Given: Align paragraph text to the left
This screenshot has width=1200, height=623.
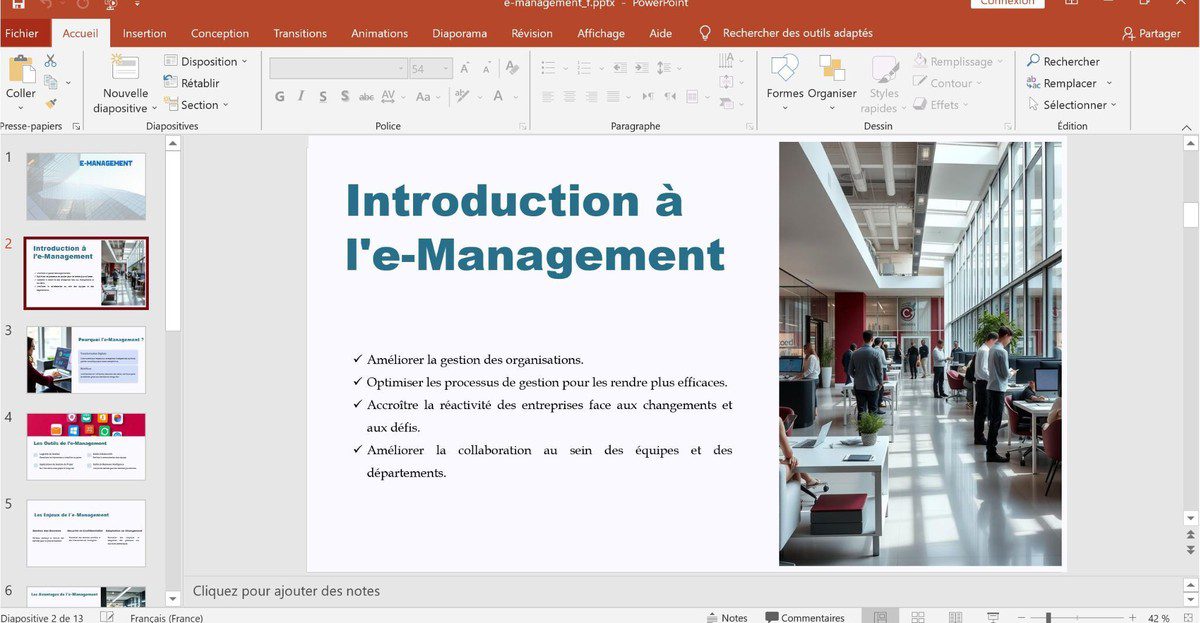Looking at the screenshot, I should (547, 97).
